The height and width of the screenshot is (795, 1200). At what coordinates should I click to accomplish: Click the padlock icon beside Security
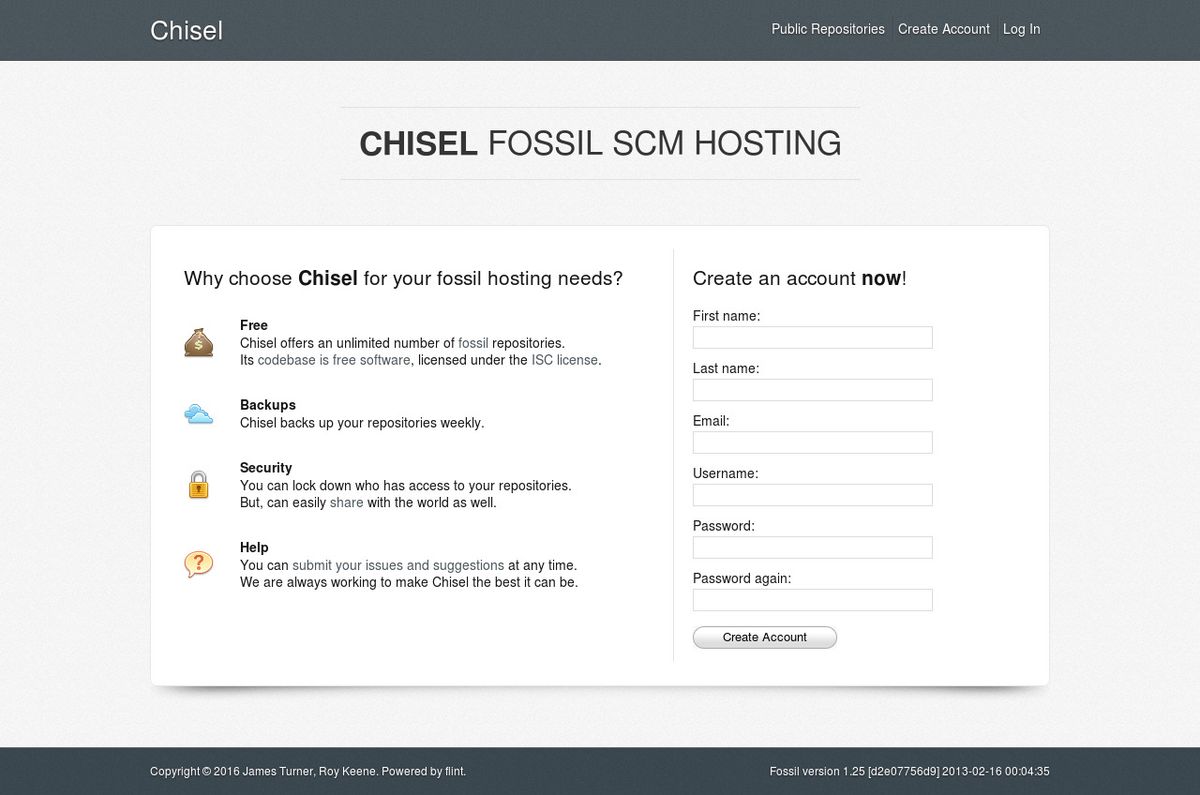point(198,484)
